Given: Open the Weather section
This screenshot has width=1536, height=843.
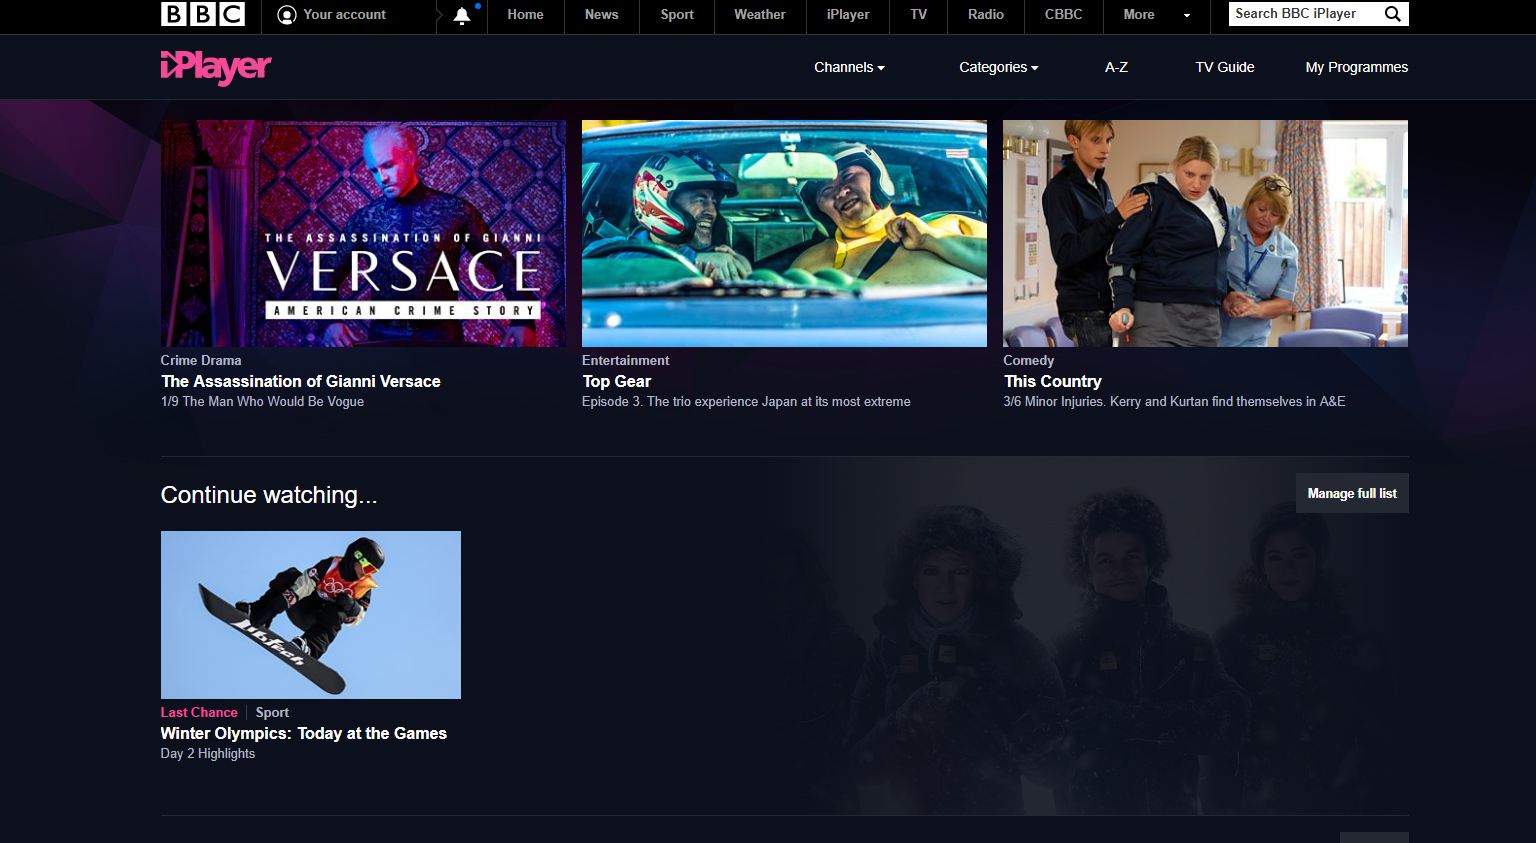Looking at the screenshot, I should (760, 15).
